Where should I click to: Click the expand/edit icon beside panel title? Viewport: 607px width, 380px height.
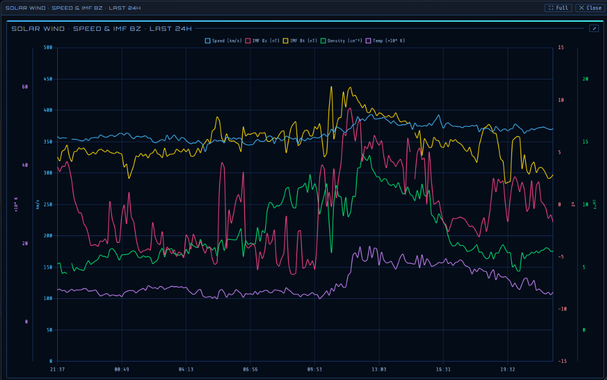(594, 28)
